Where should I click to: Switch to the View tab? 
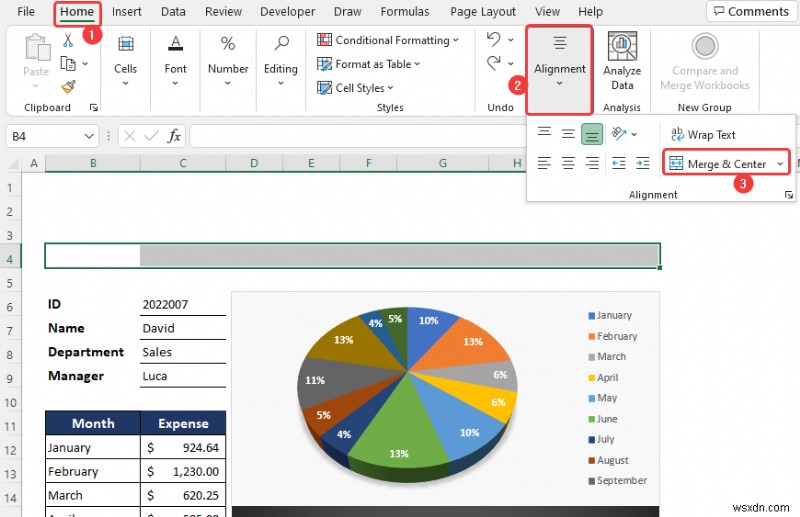tap(547, 11)
